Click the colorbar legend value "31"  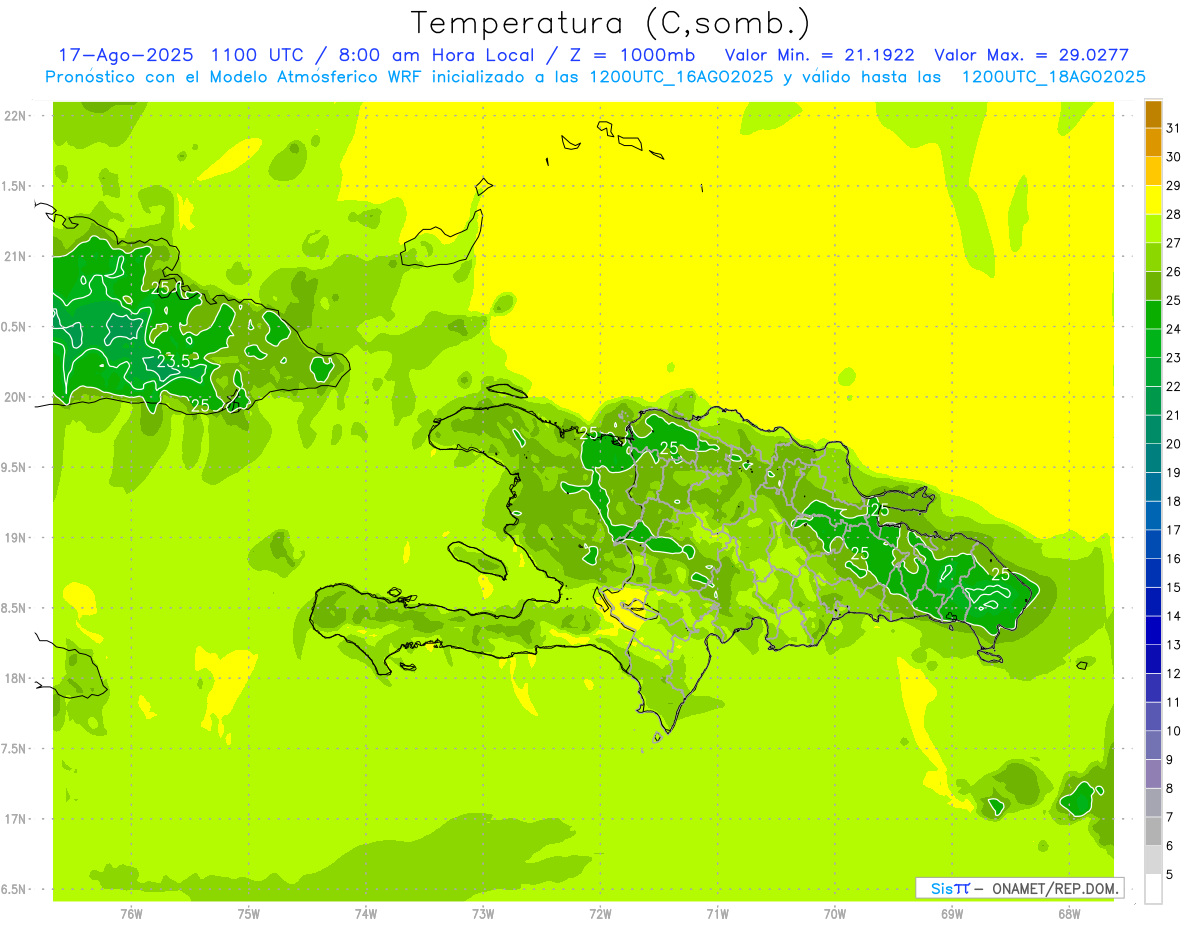1174,128
